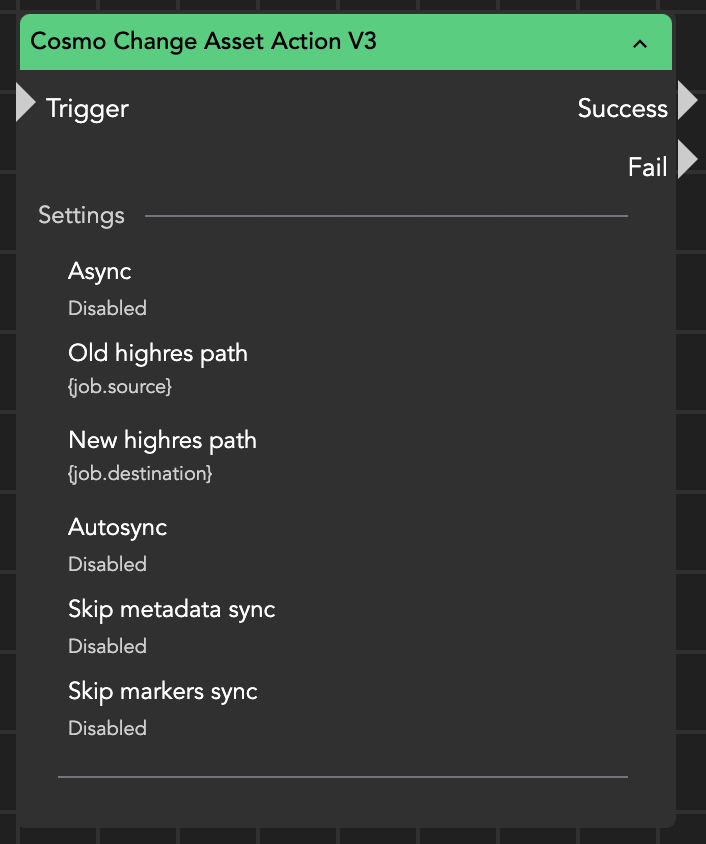Click the Fail output label
This screenshot has width=706, height=844.
point(647,167)
